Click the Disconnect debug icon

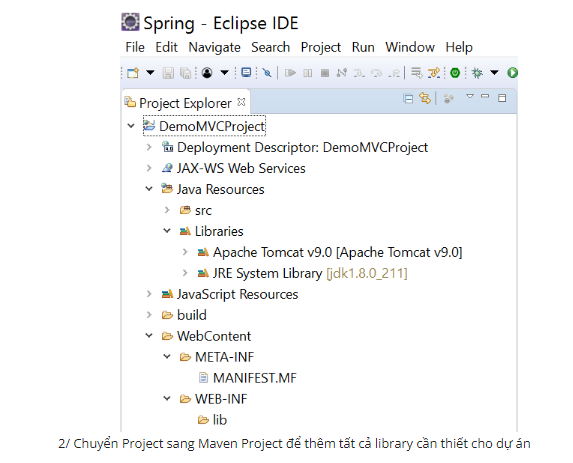[342, 73]
